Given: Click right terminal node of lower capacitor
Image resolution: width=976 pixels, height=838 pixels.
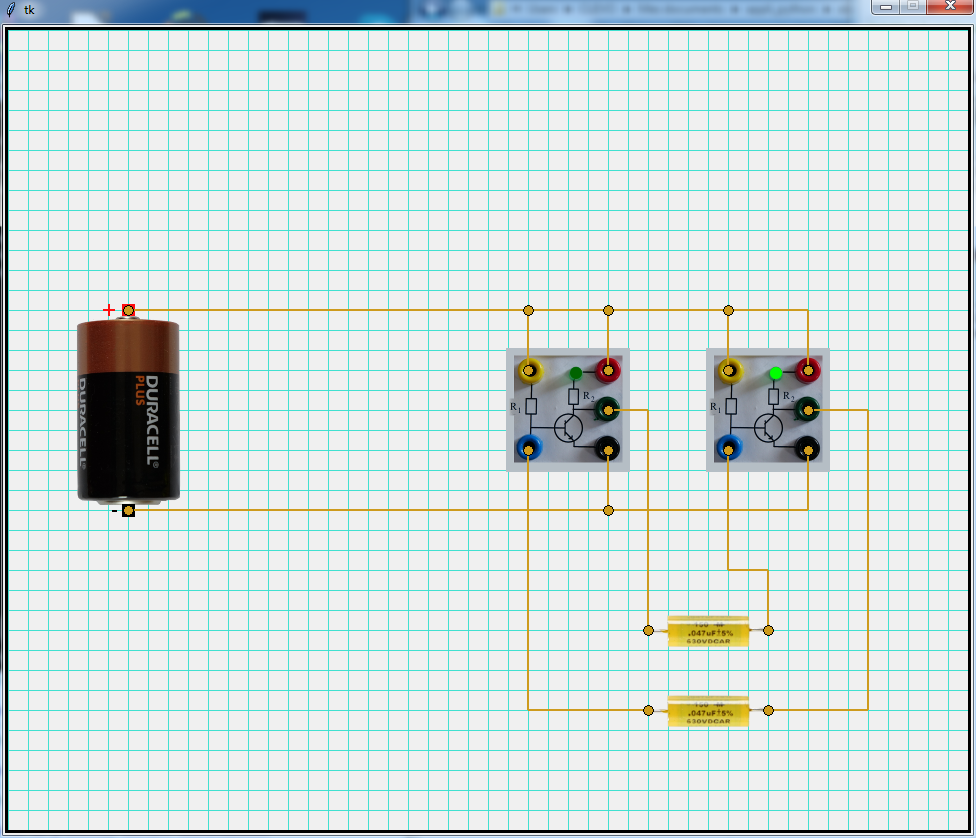Looking at the screenshot, I should point(768,710).
